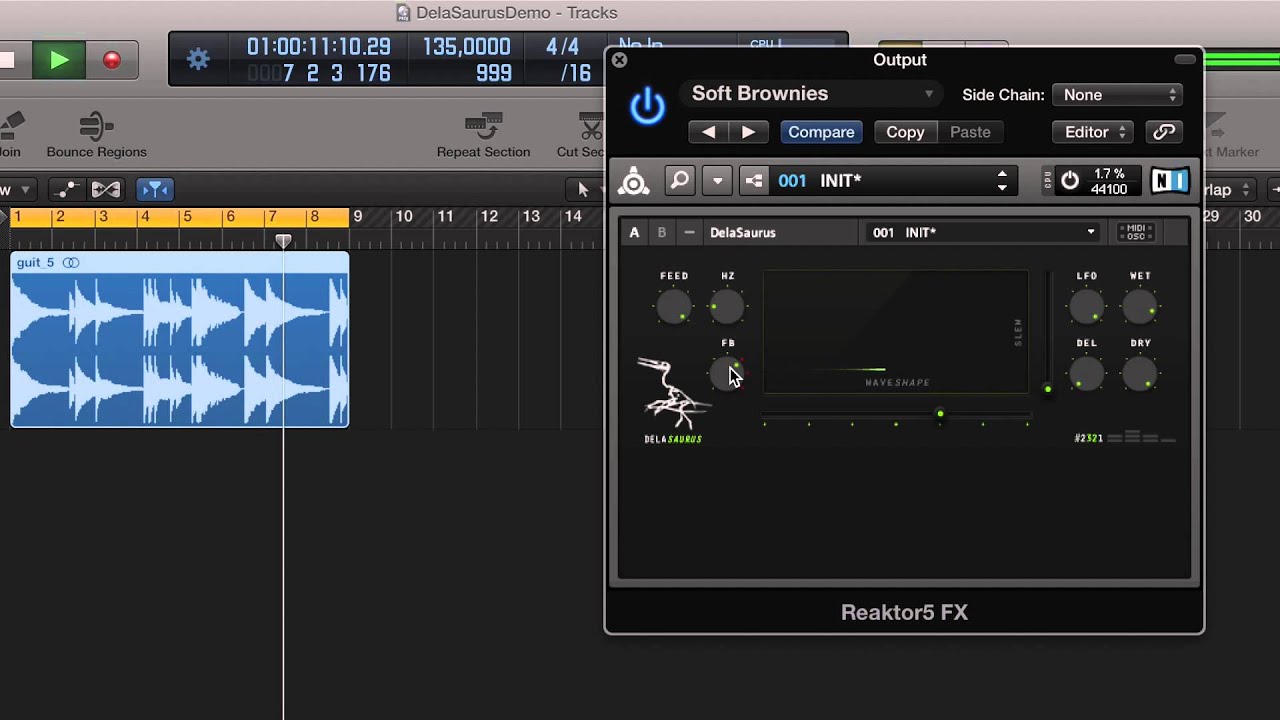Click the #2321 label at bottom right
This screenshot has height=720, width=1280.
point(1088,438)
